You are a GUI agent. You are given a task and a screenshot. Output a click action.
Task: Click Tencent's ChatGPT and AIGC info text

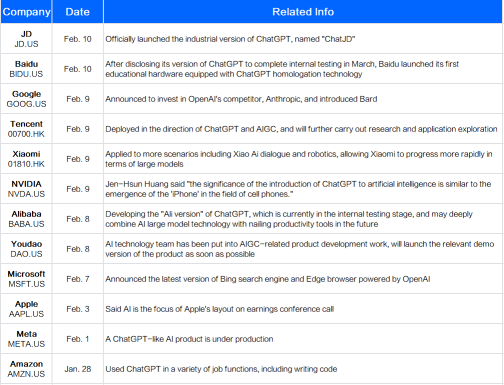301,129
